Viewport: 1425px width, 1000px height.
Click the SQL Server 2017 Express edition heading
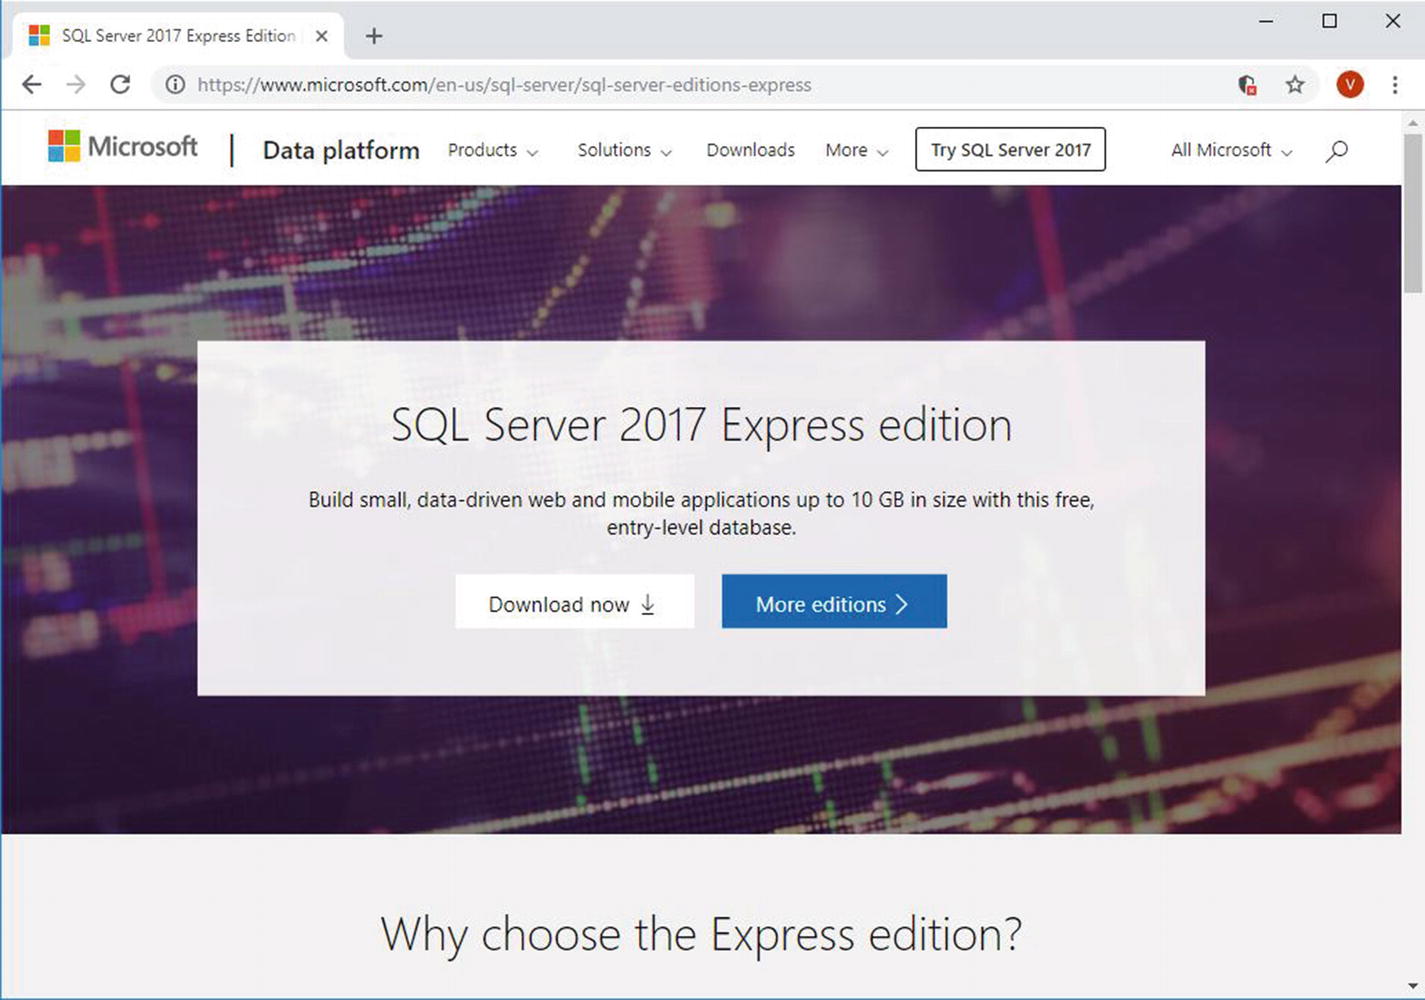point(701,426)
